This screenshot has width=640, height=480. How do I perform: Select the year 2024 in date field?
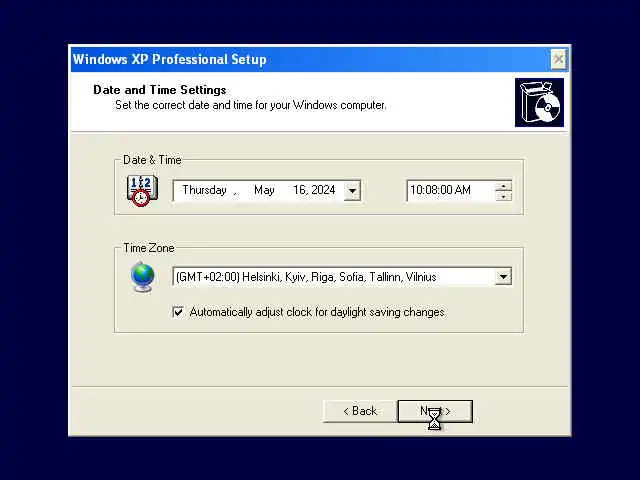[x=323, y=190]
